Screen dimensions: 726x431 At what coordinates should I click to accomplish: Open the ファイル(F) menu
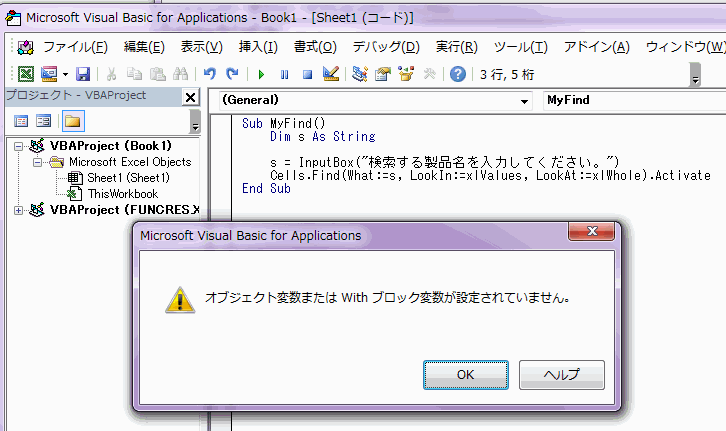click(x=75, y=47)
